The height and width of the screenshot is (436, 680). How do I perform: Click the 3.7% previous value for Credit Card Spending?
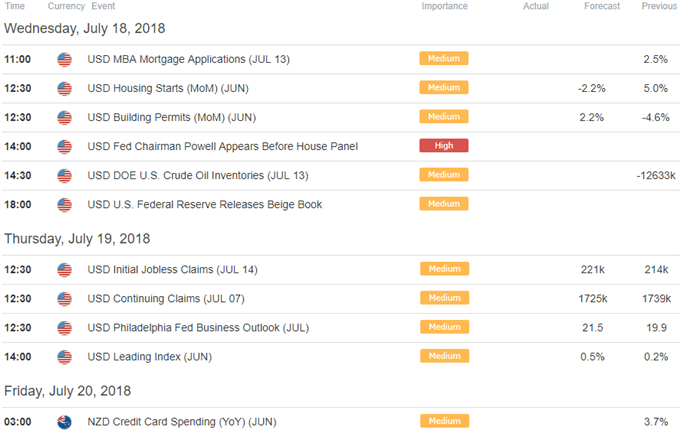click(x=656, y=422)
